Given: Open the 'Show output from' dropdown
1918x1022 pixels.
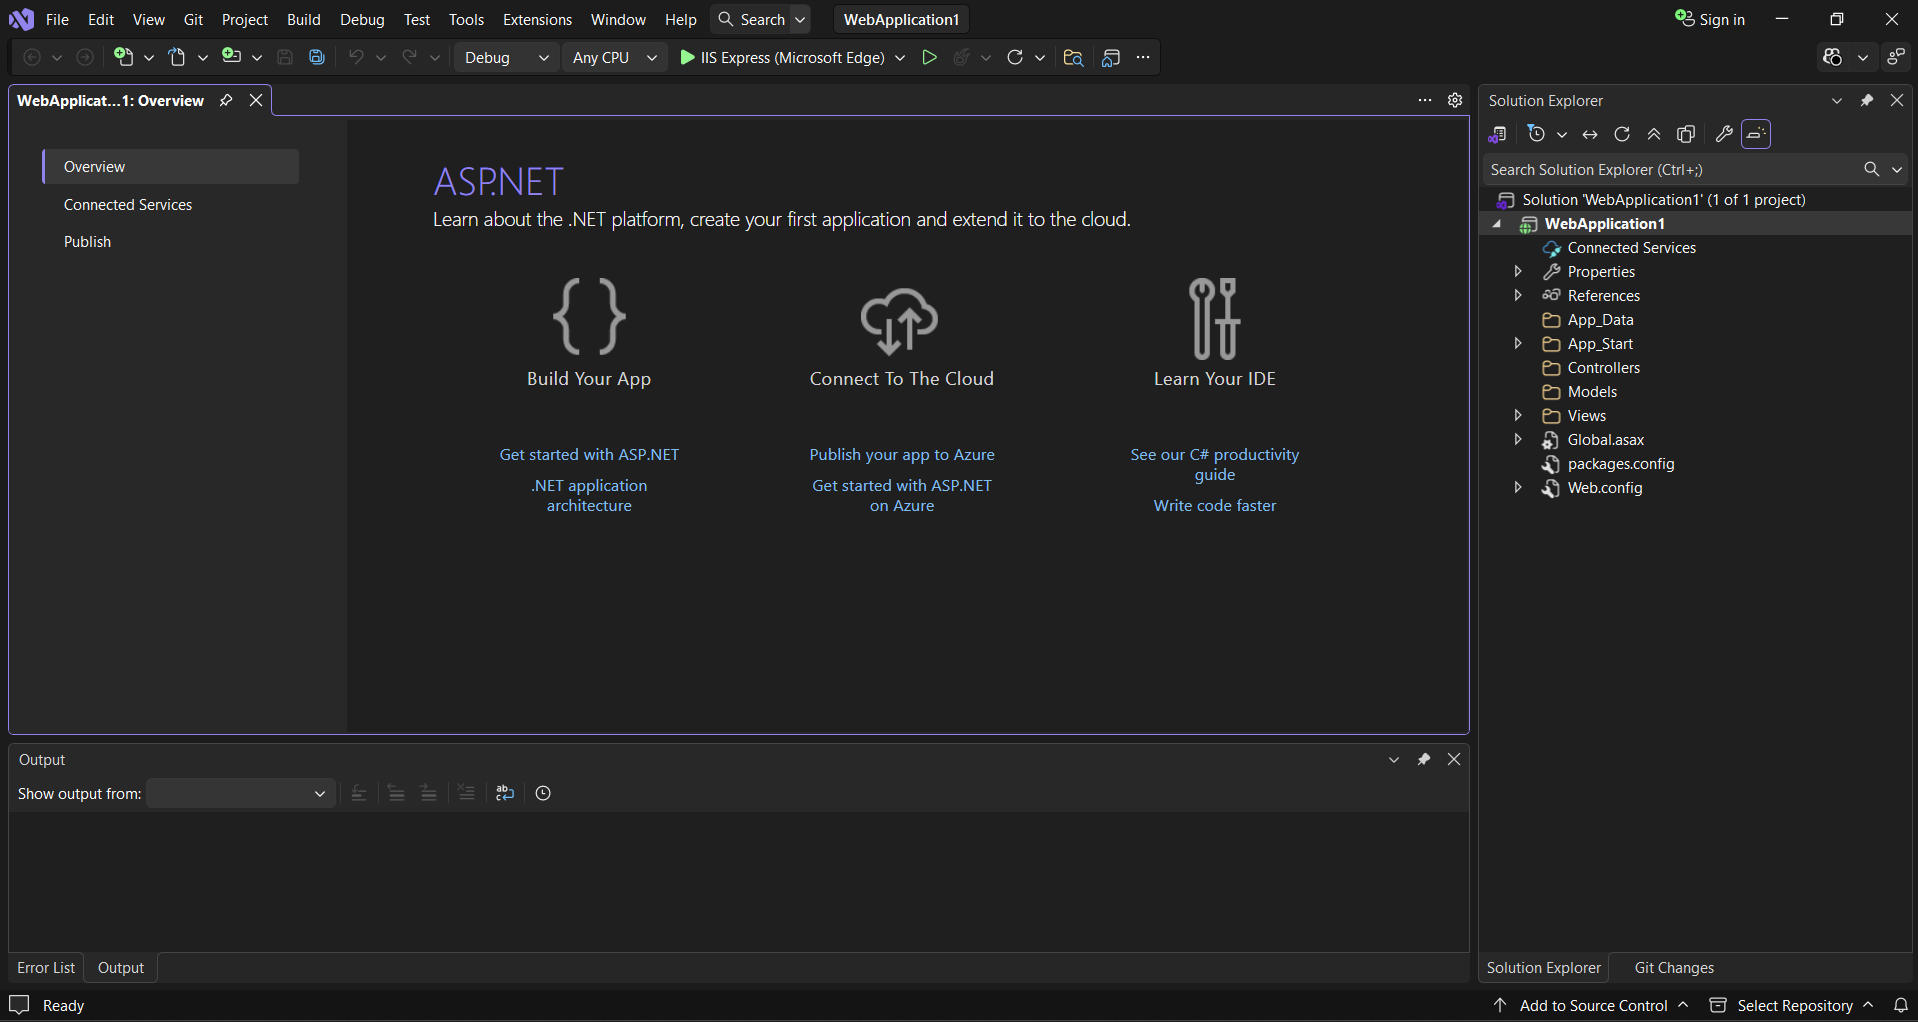Looking at the screenshot, I should pyautogui.click(x=241, y=793).
